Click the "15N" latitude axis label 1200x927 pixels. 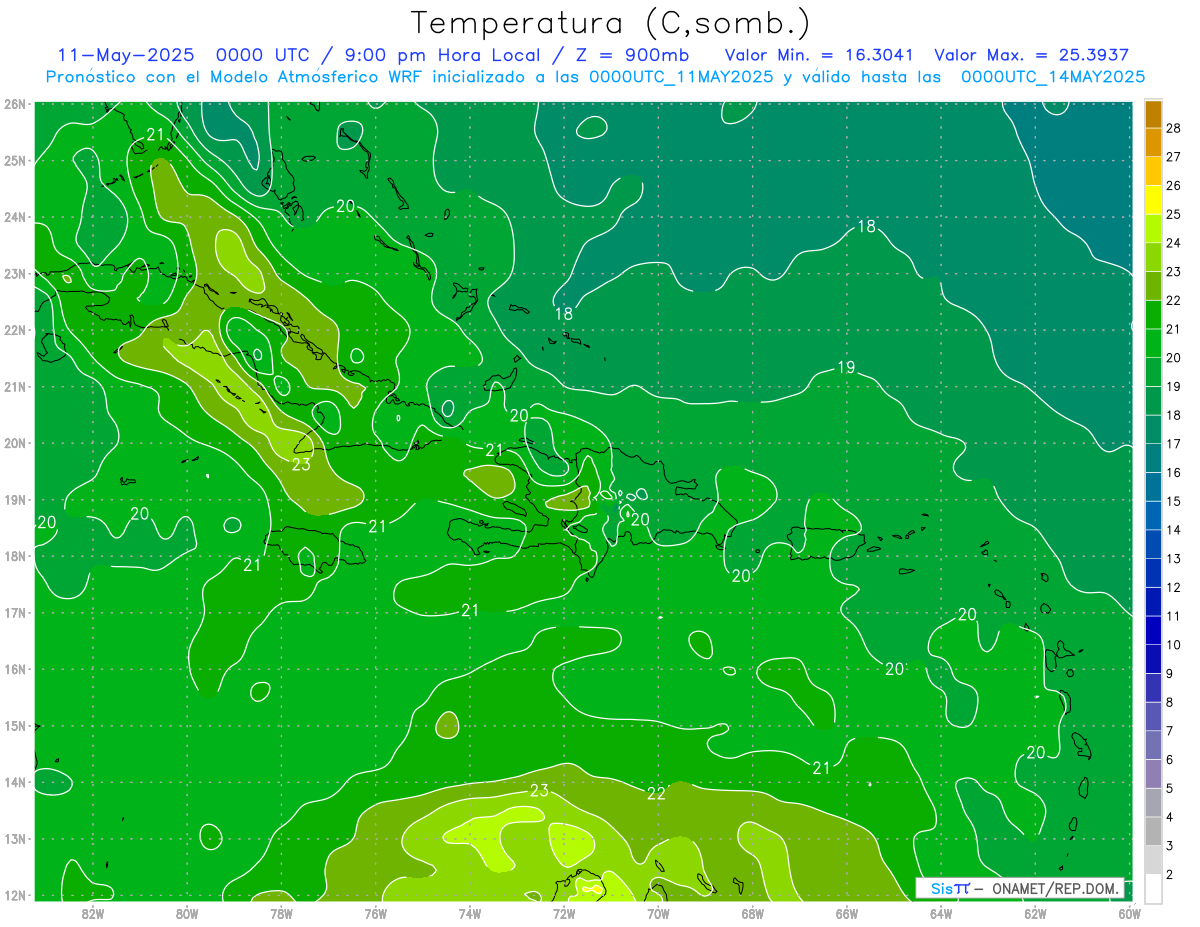pos(15,725)
